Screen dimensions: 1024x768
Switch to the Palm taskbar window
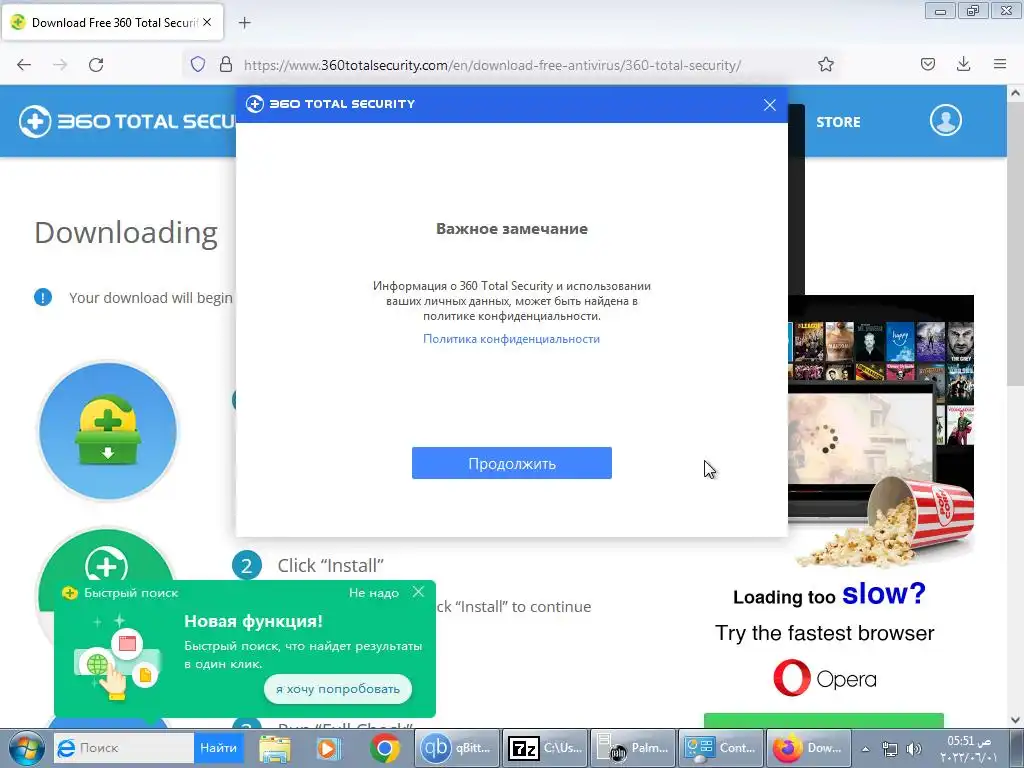click(633, 748)
